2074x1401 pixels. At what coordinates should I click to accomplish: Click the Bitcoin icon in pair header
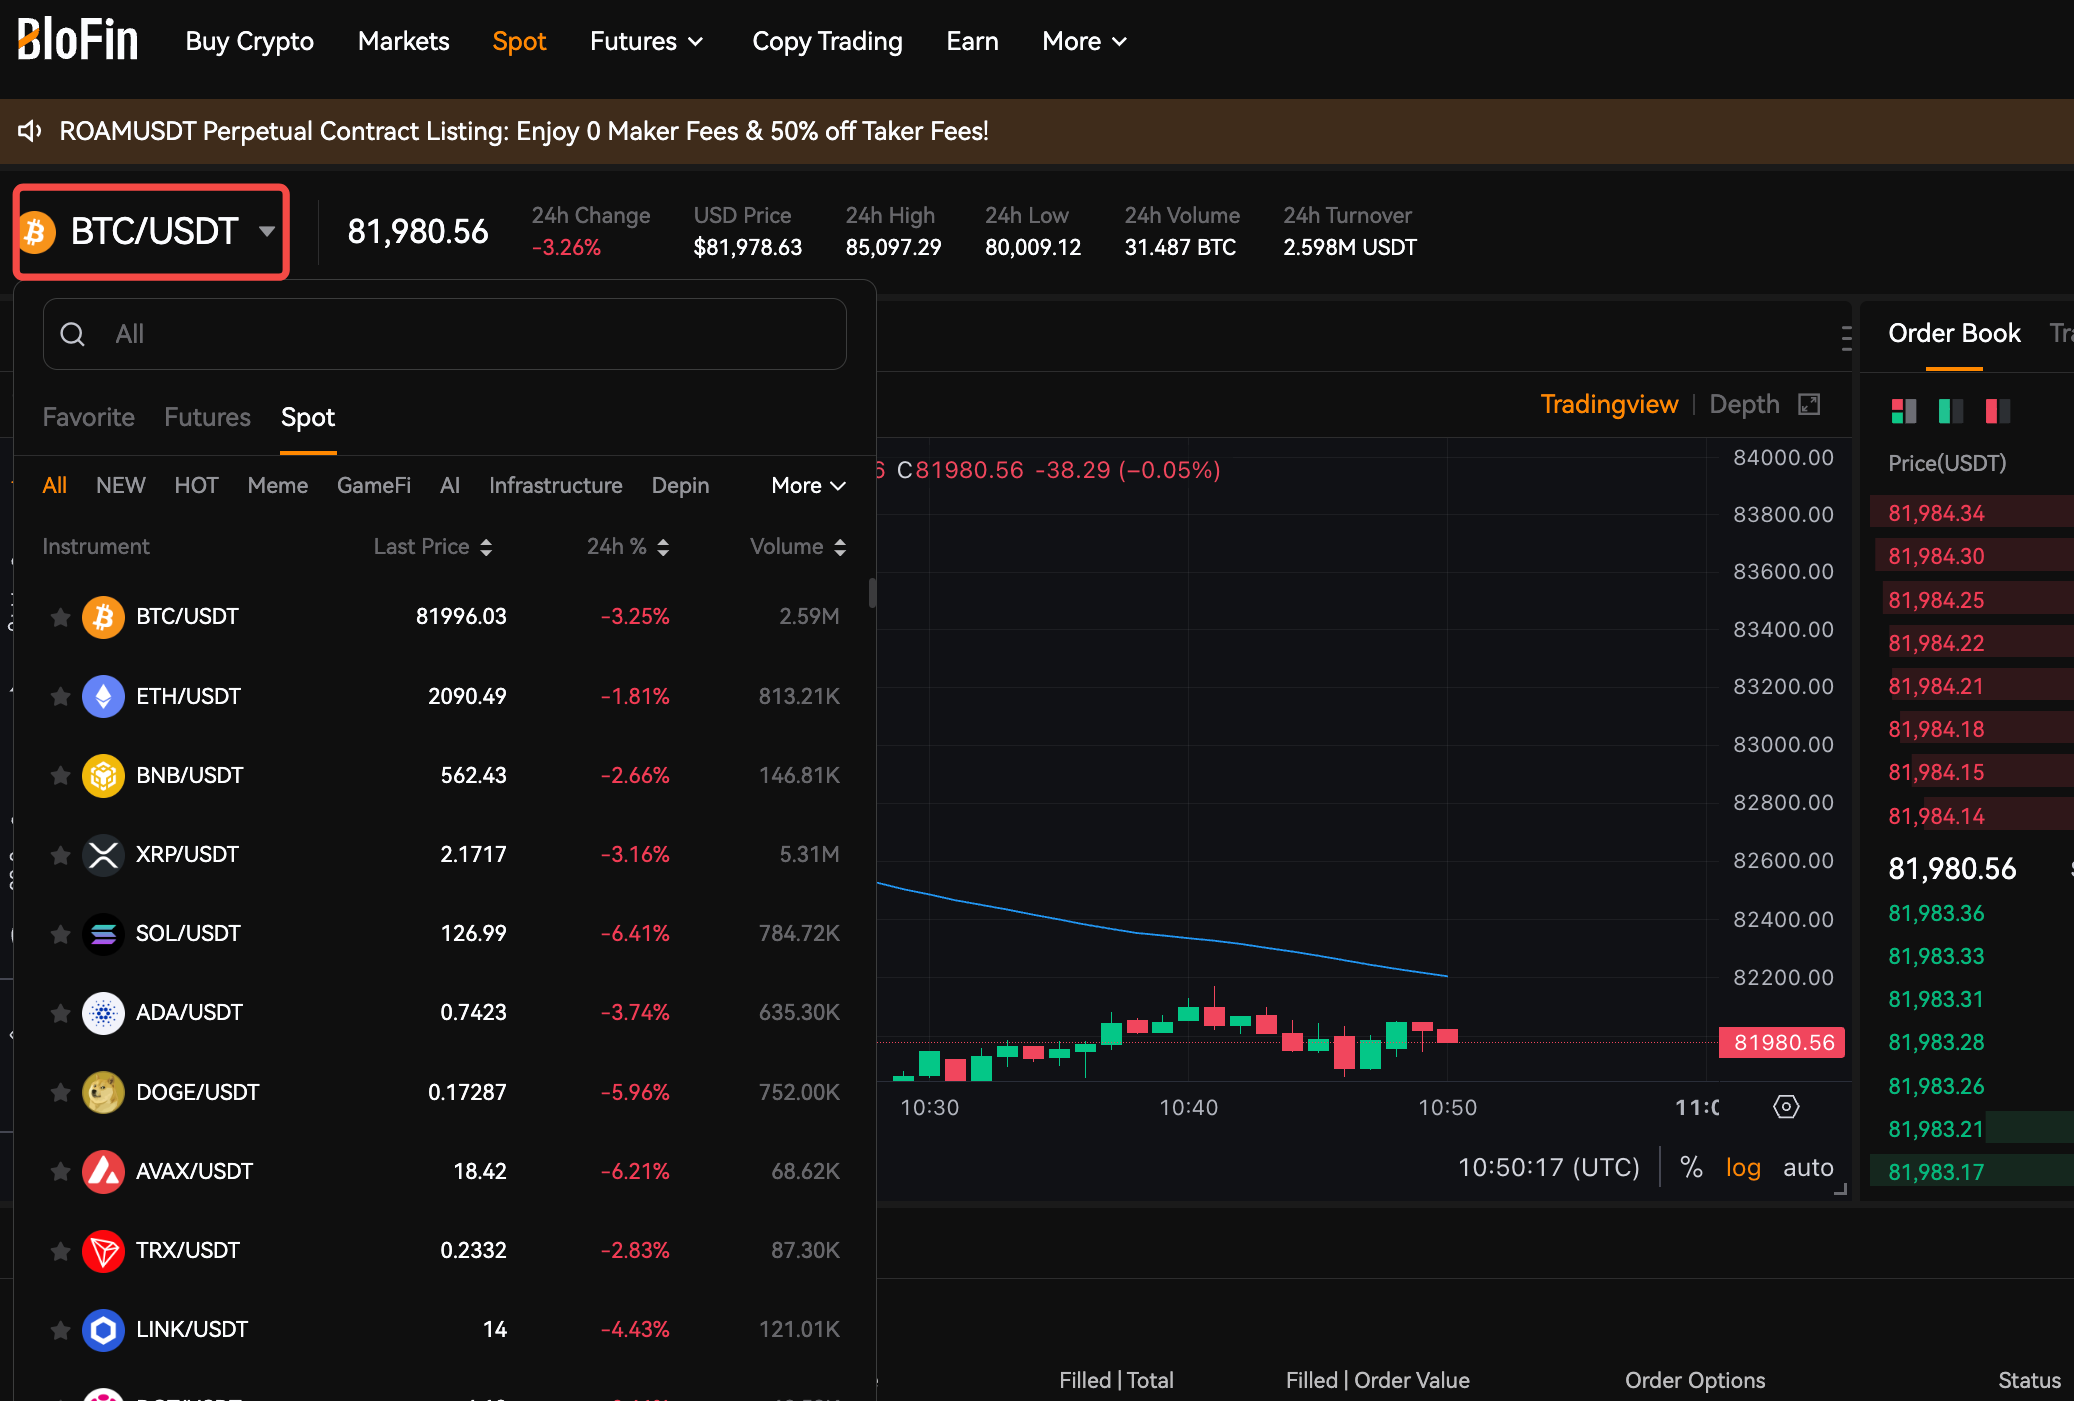(x=36, y=232)
